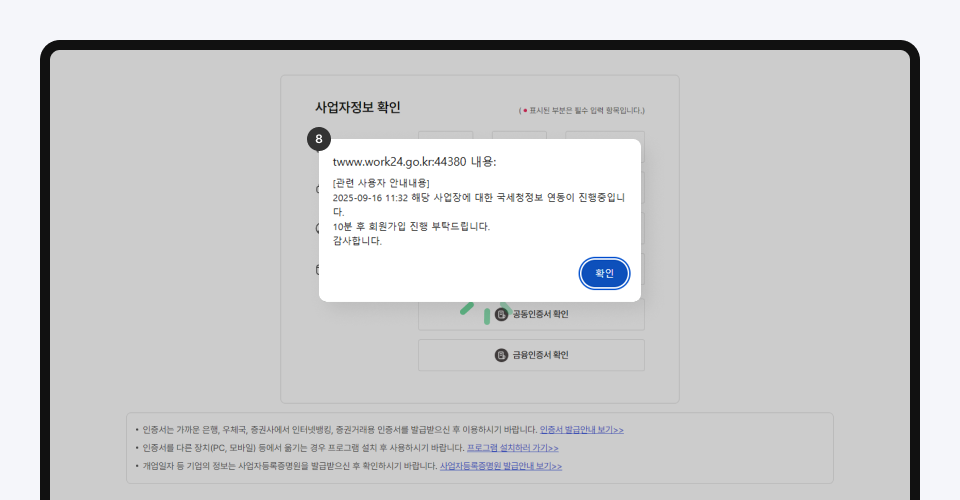This screenshot has height=500, width=960.
Task: Click the certificate icon beside 금융인증서 확인
Action: click(x=502, y=355)
